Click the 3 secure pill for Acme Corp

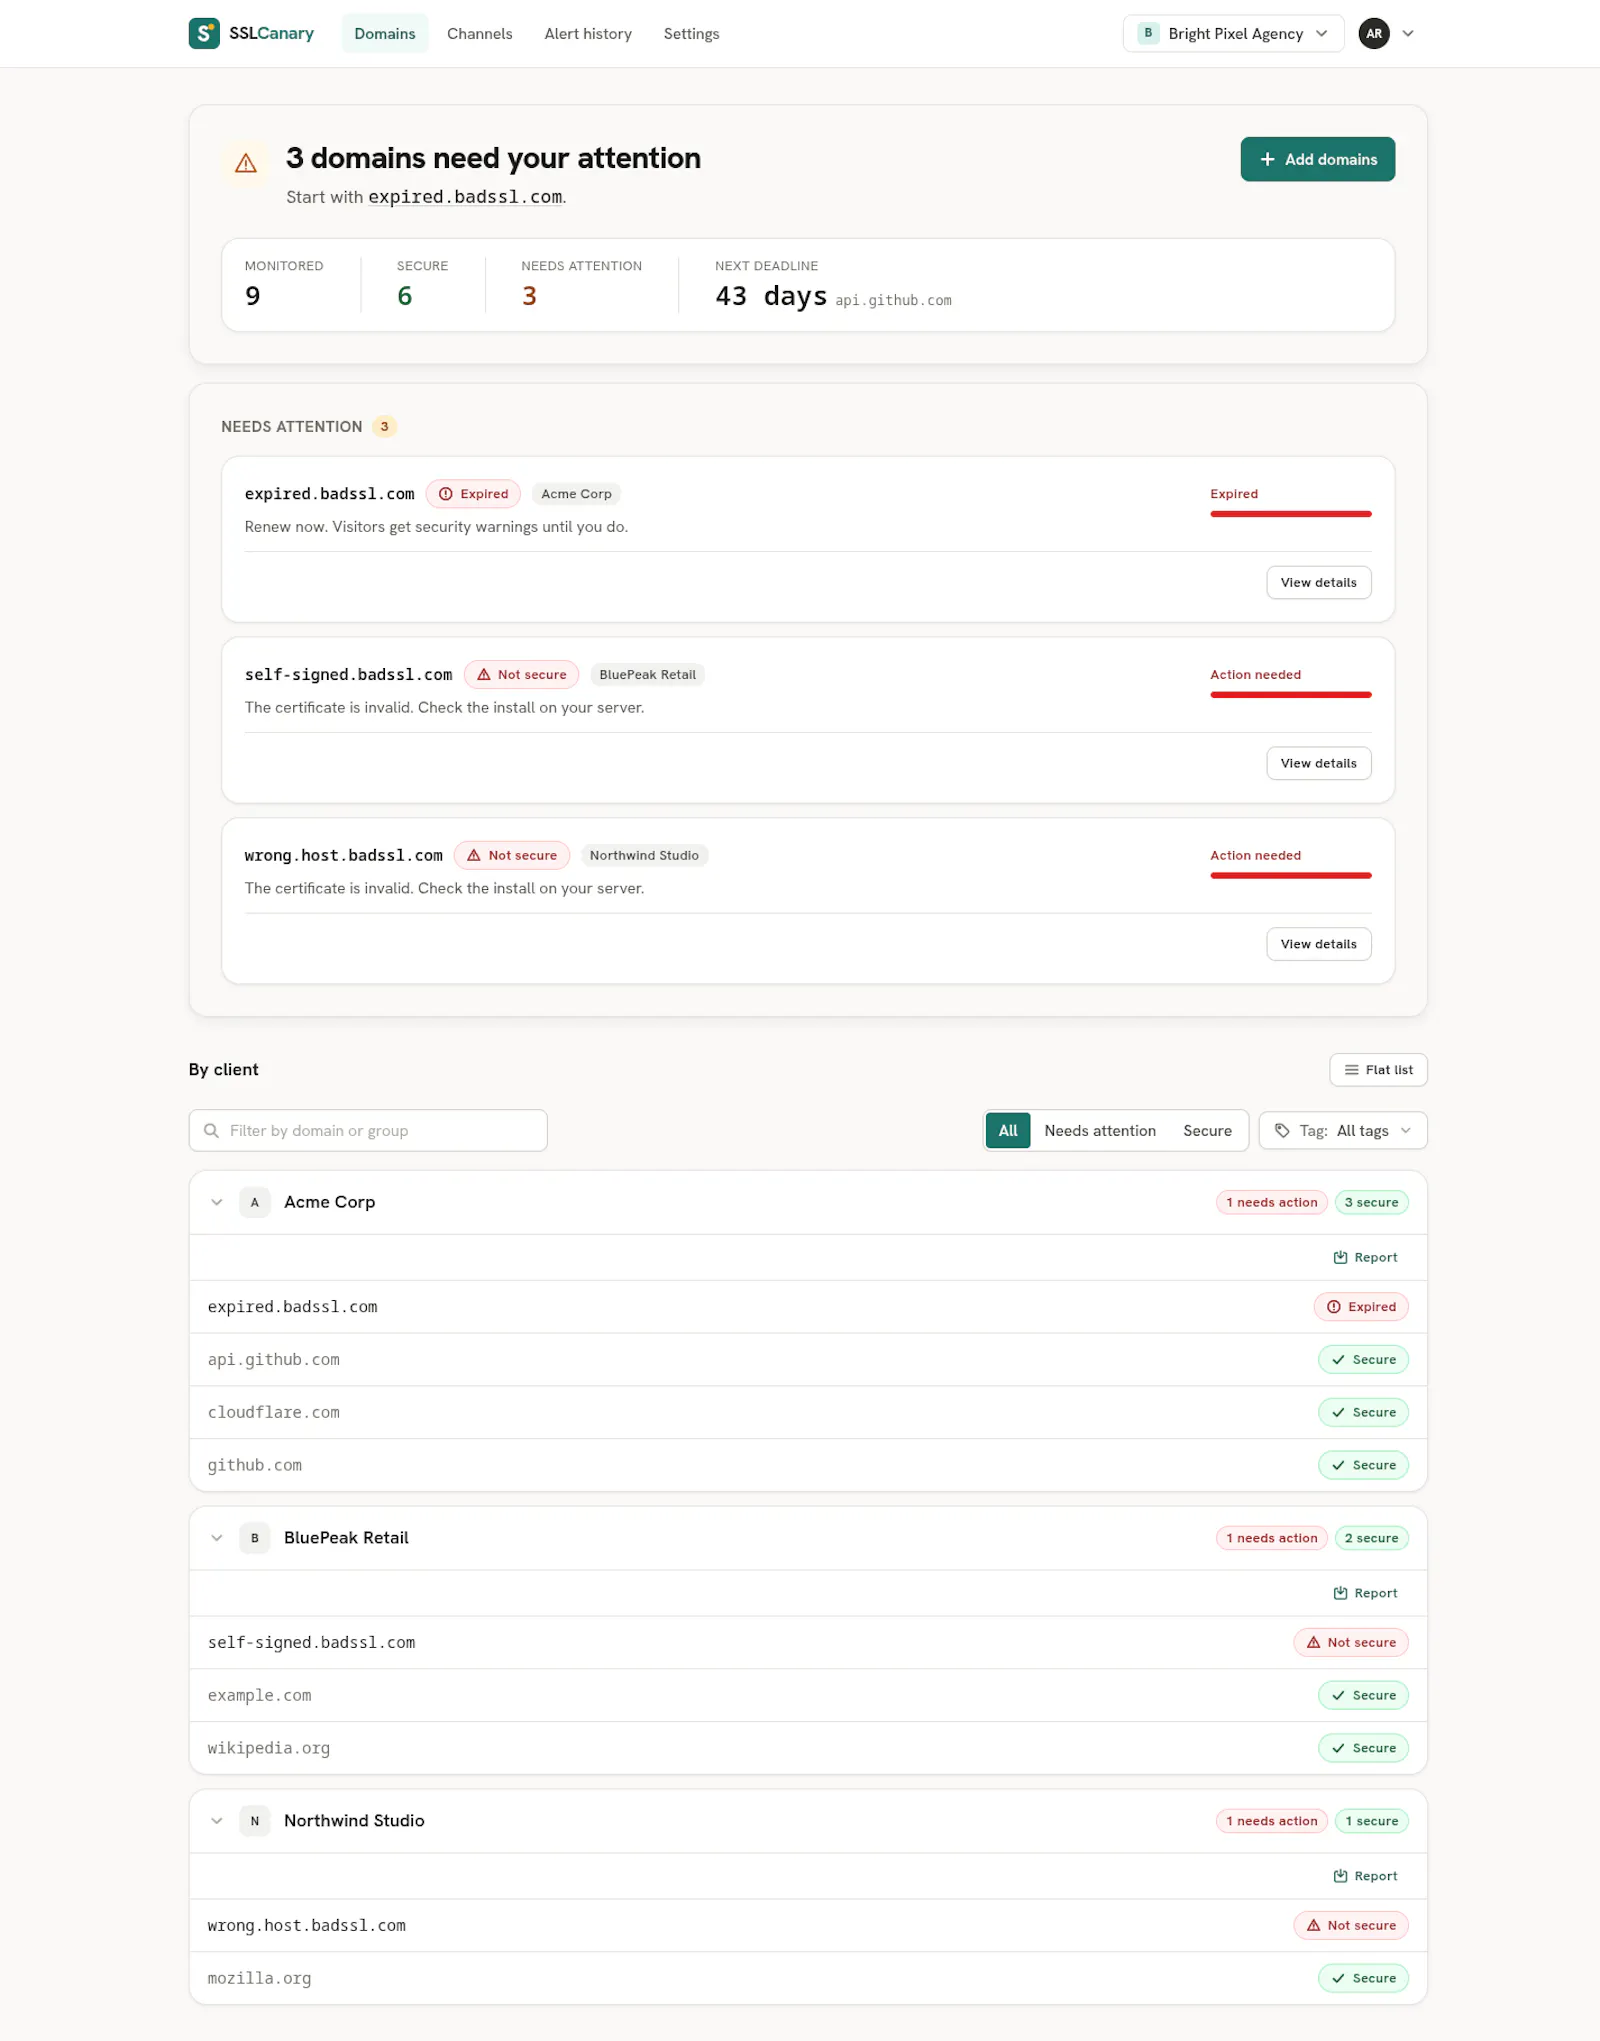tap(1371, 1203)
